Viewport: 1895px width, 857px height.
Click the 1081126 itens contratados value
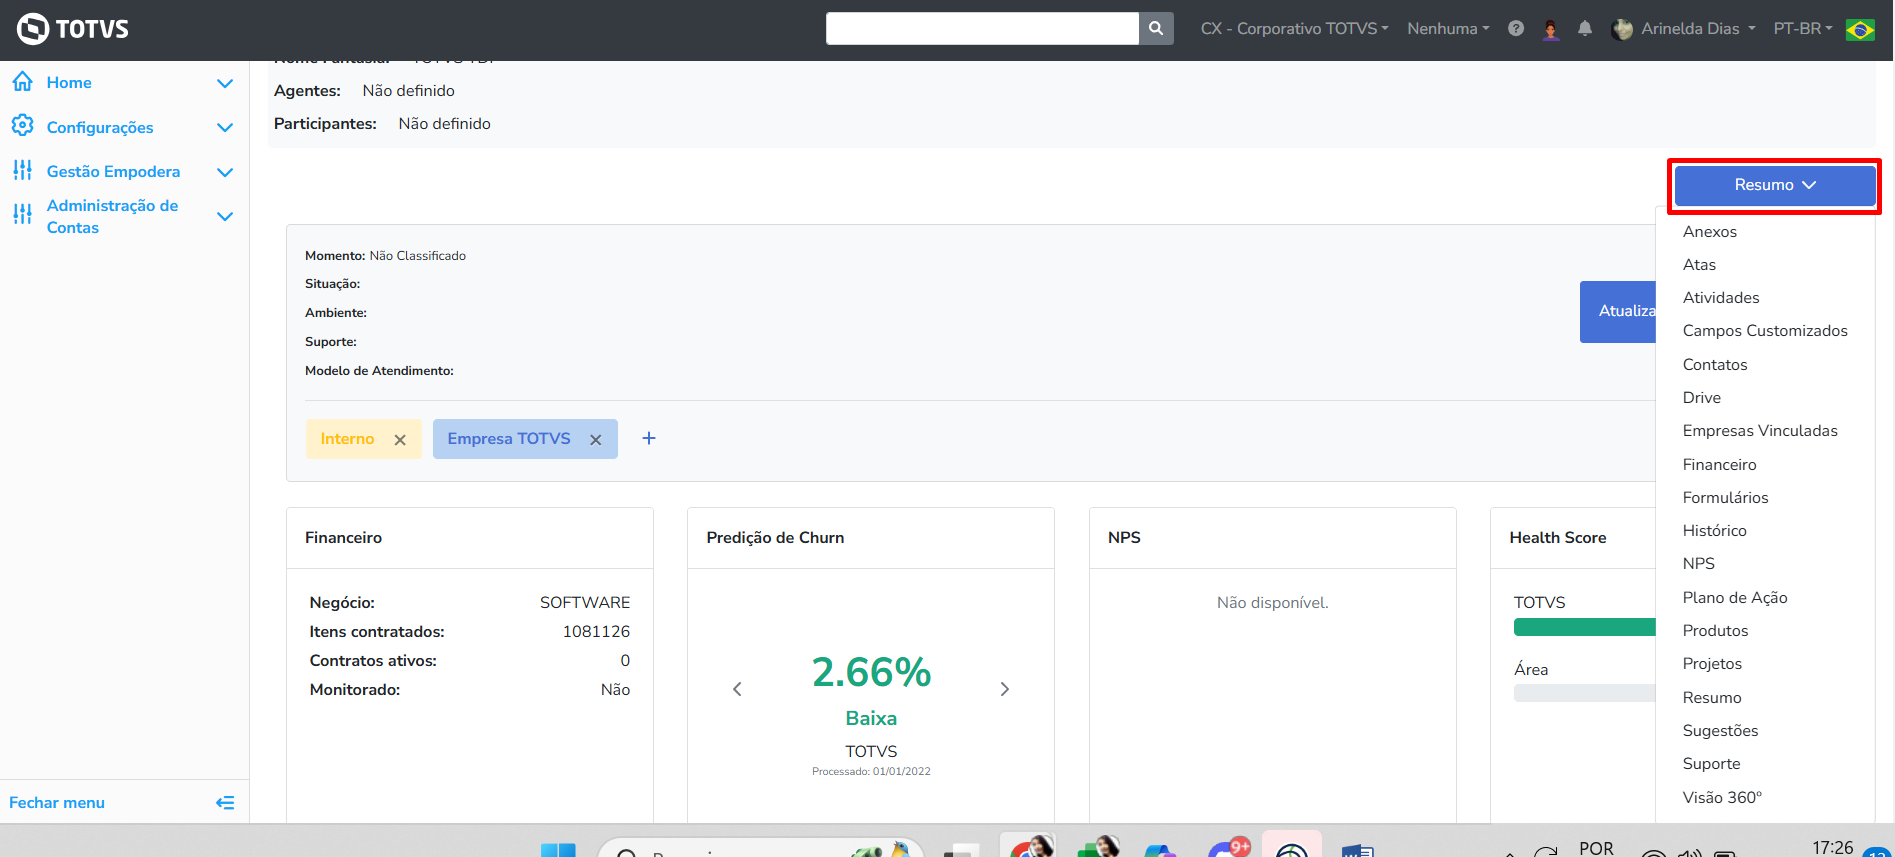[596, 632]
